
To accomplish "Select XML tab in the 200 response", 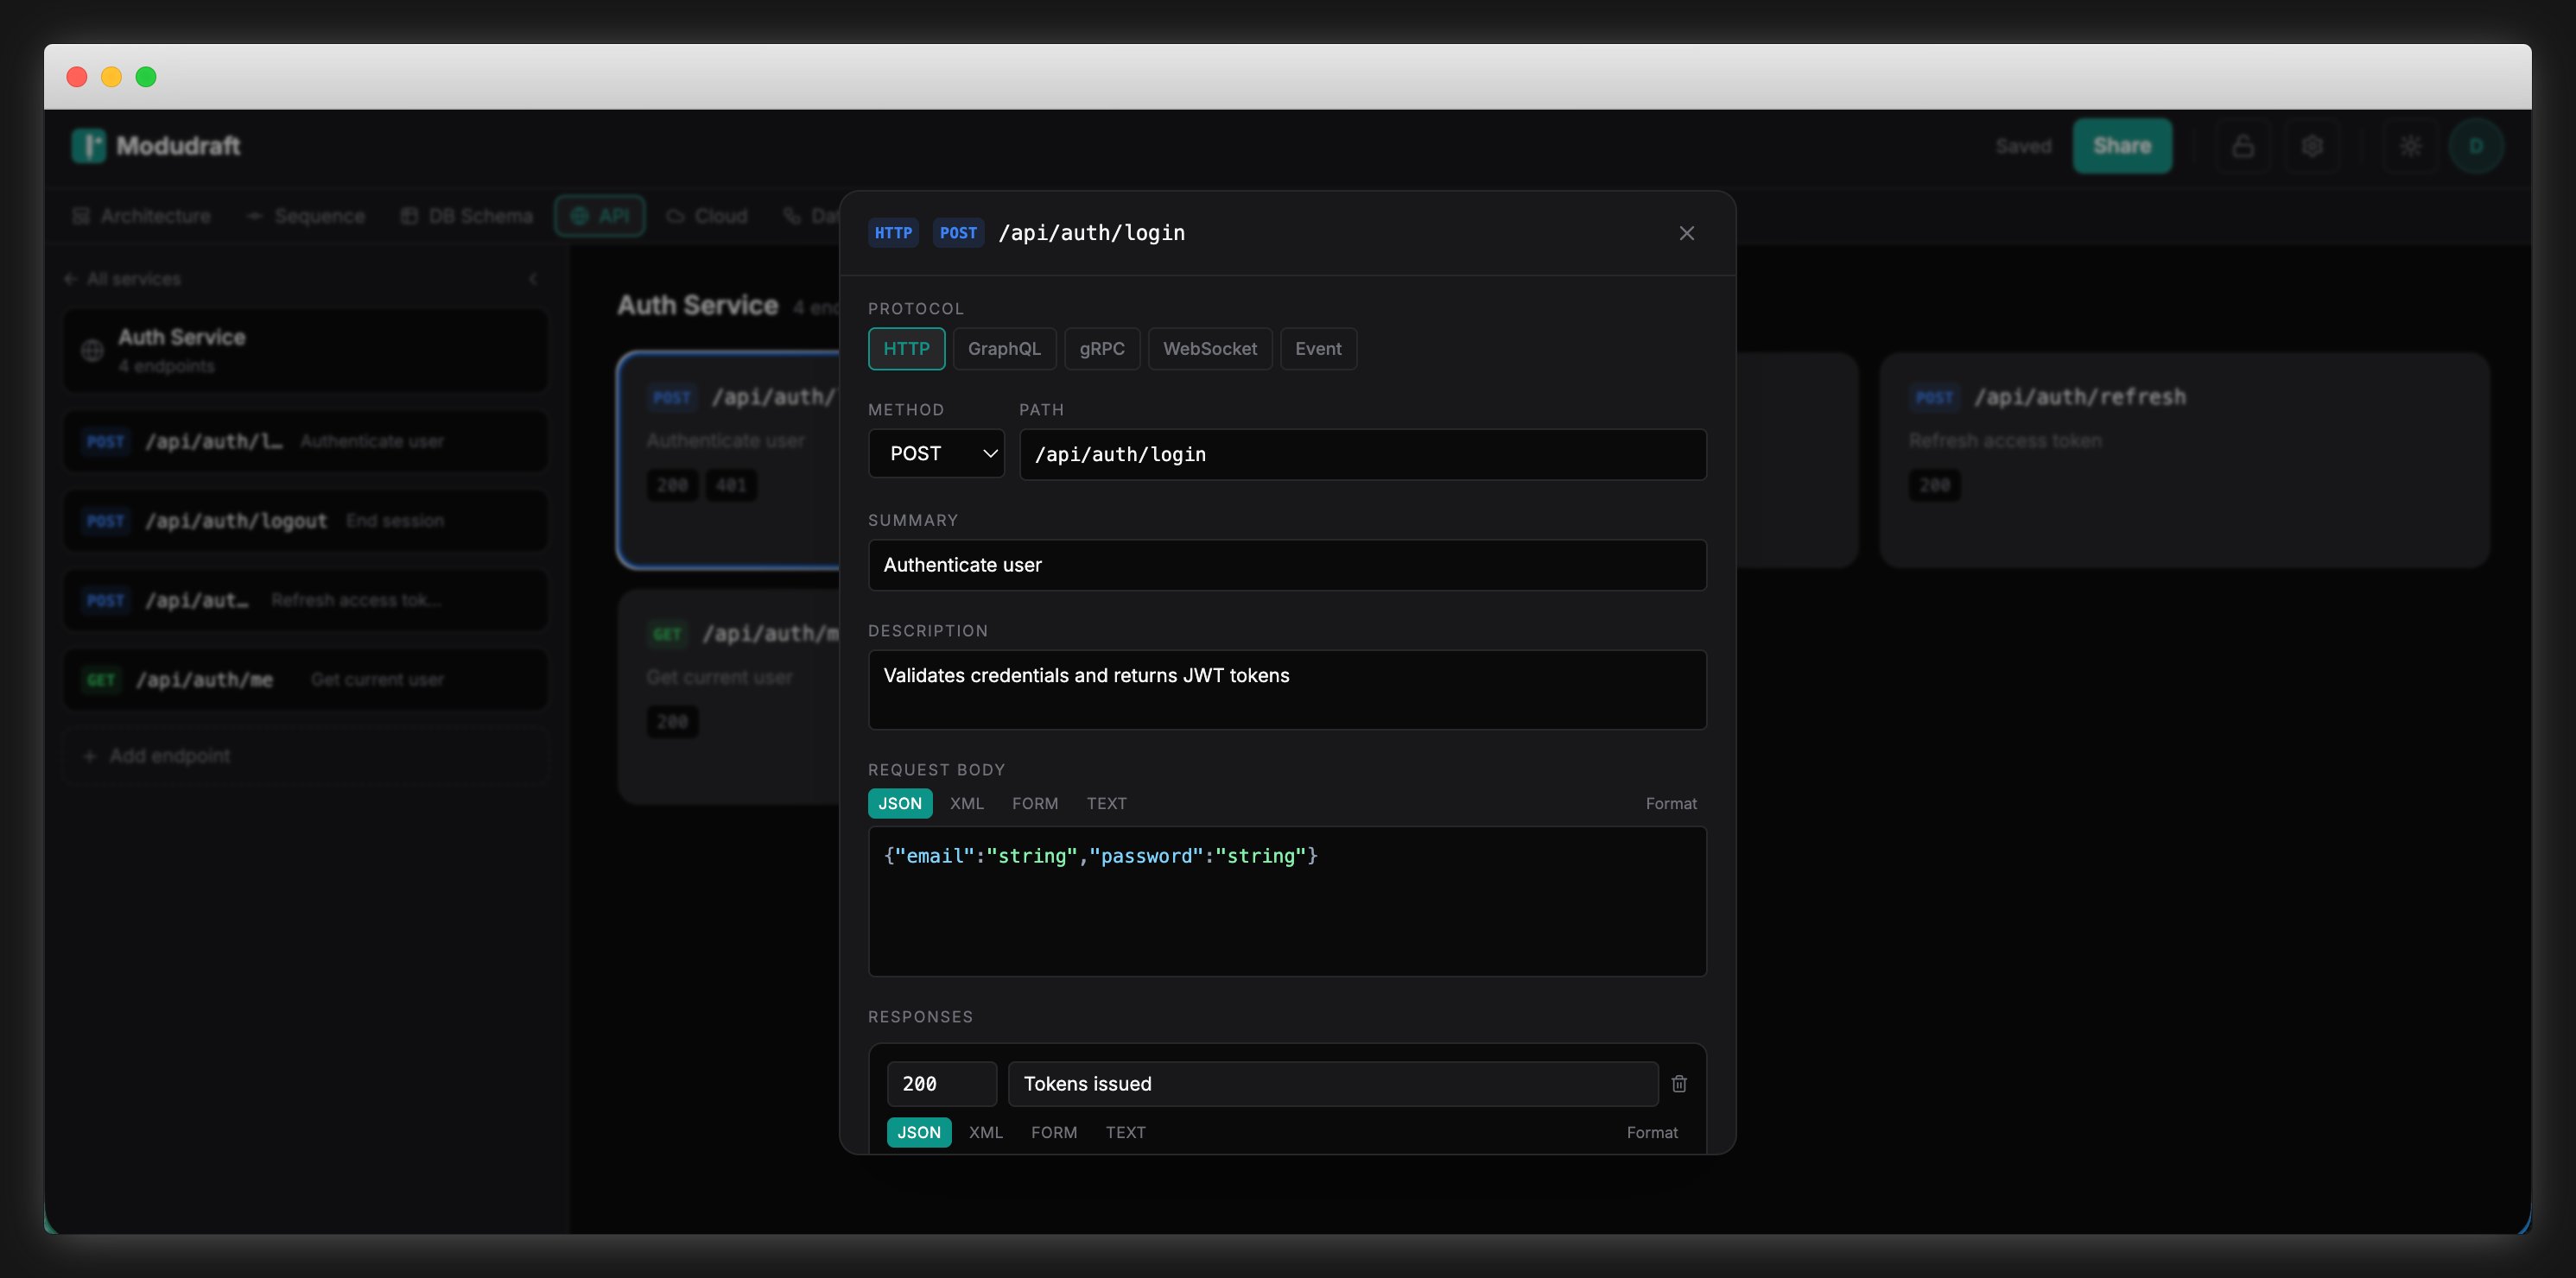I will [x=985, y=1133].
